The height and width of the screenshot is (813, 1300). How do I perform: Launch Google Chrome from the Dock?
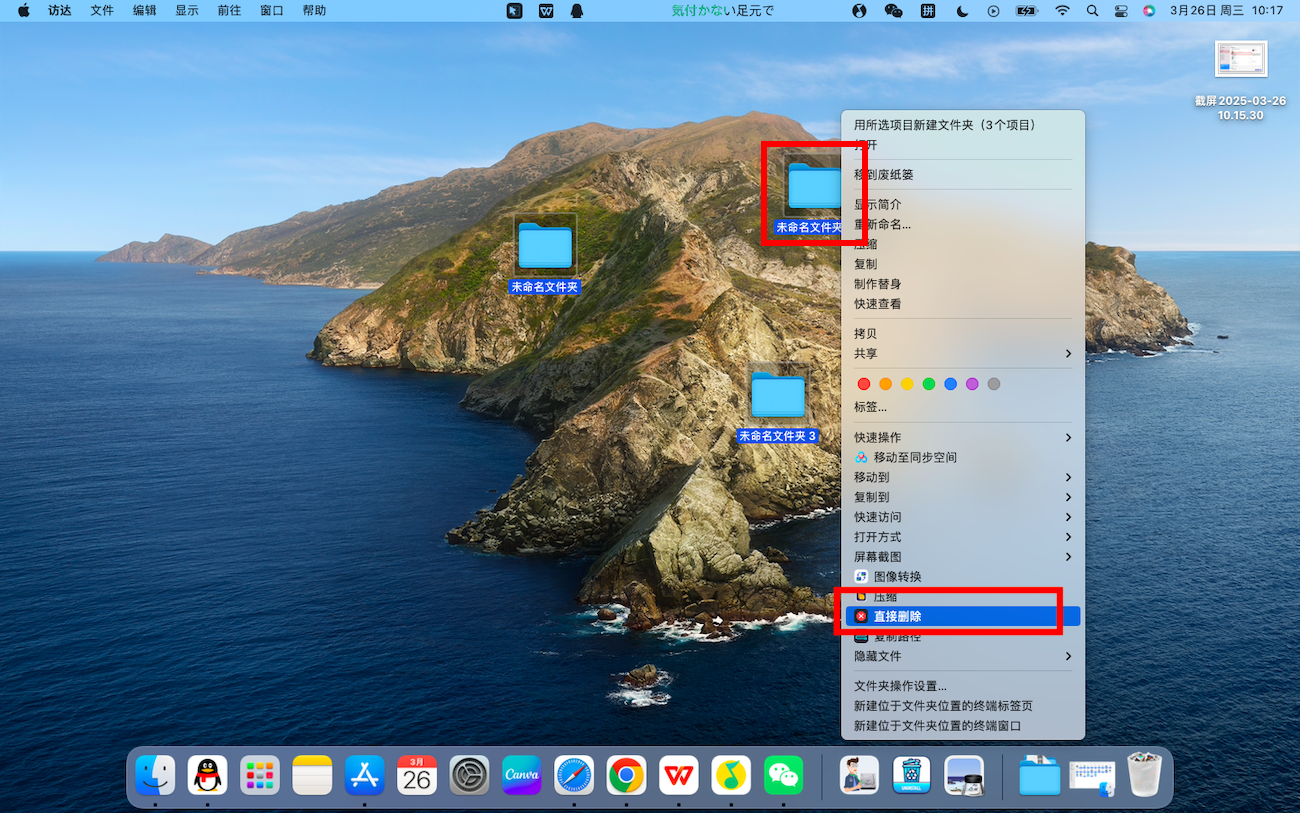(627, 775)
